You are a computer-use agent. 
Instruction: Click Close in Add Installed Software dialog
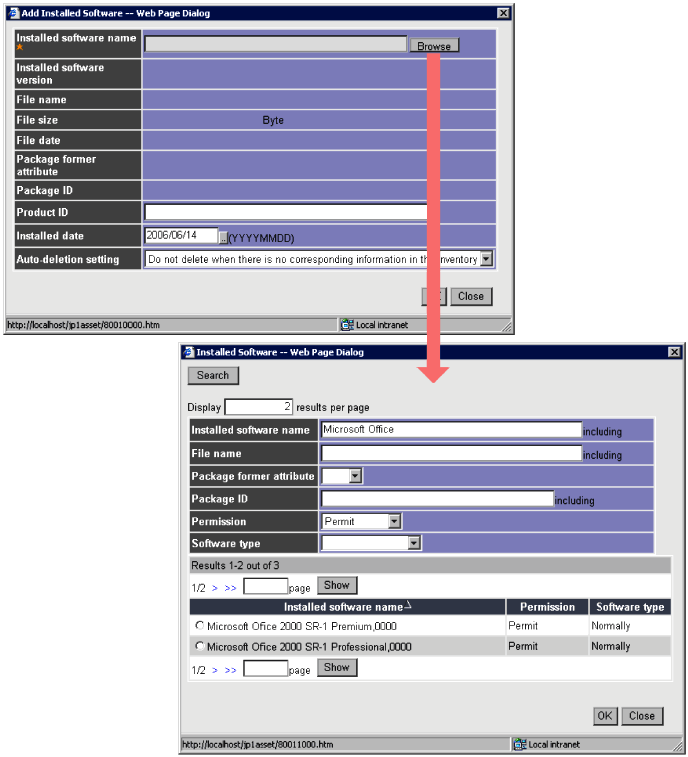(x=471, y=296)
